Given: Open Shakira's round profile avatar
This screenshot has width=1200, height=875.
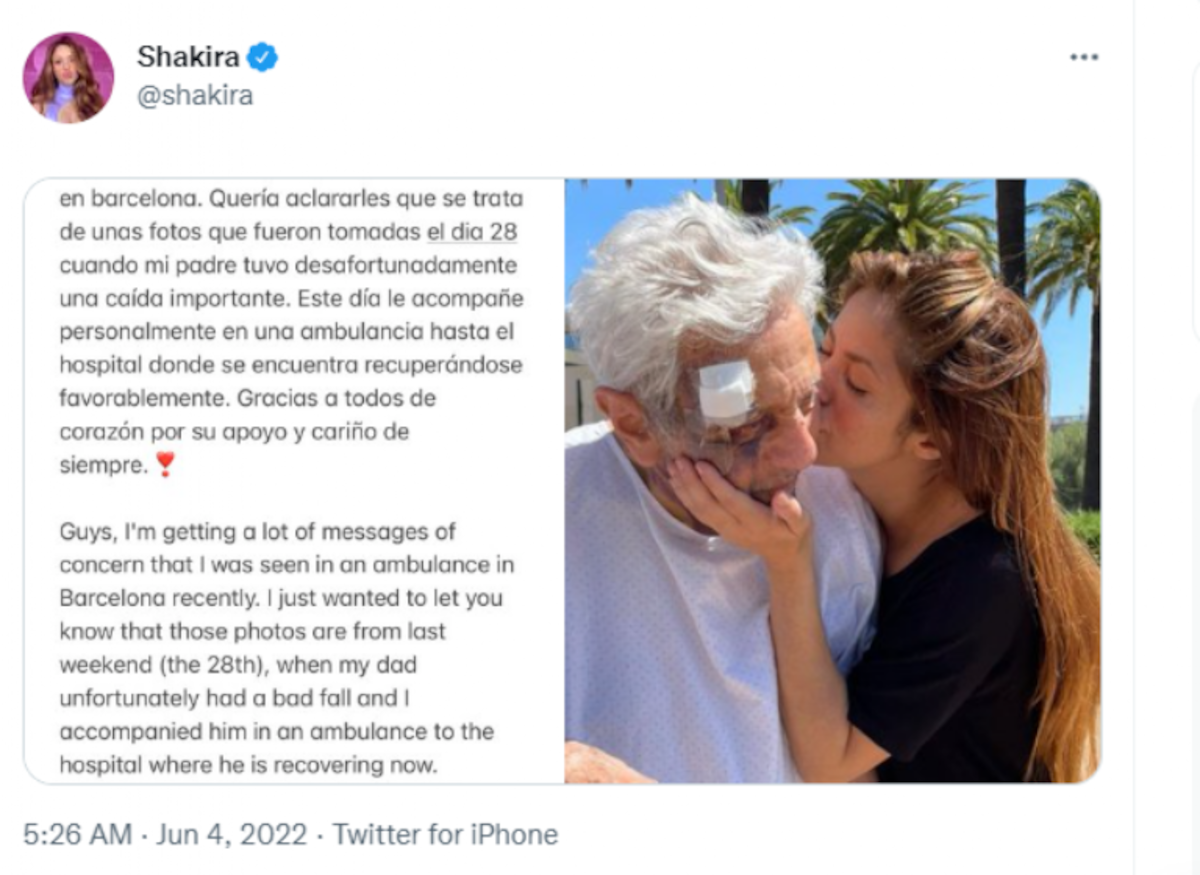Looking at the screenshot, I should click(68, 77).
